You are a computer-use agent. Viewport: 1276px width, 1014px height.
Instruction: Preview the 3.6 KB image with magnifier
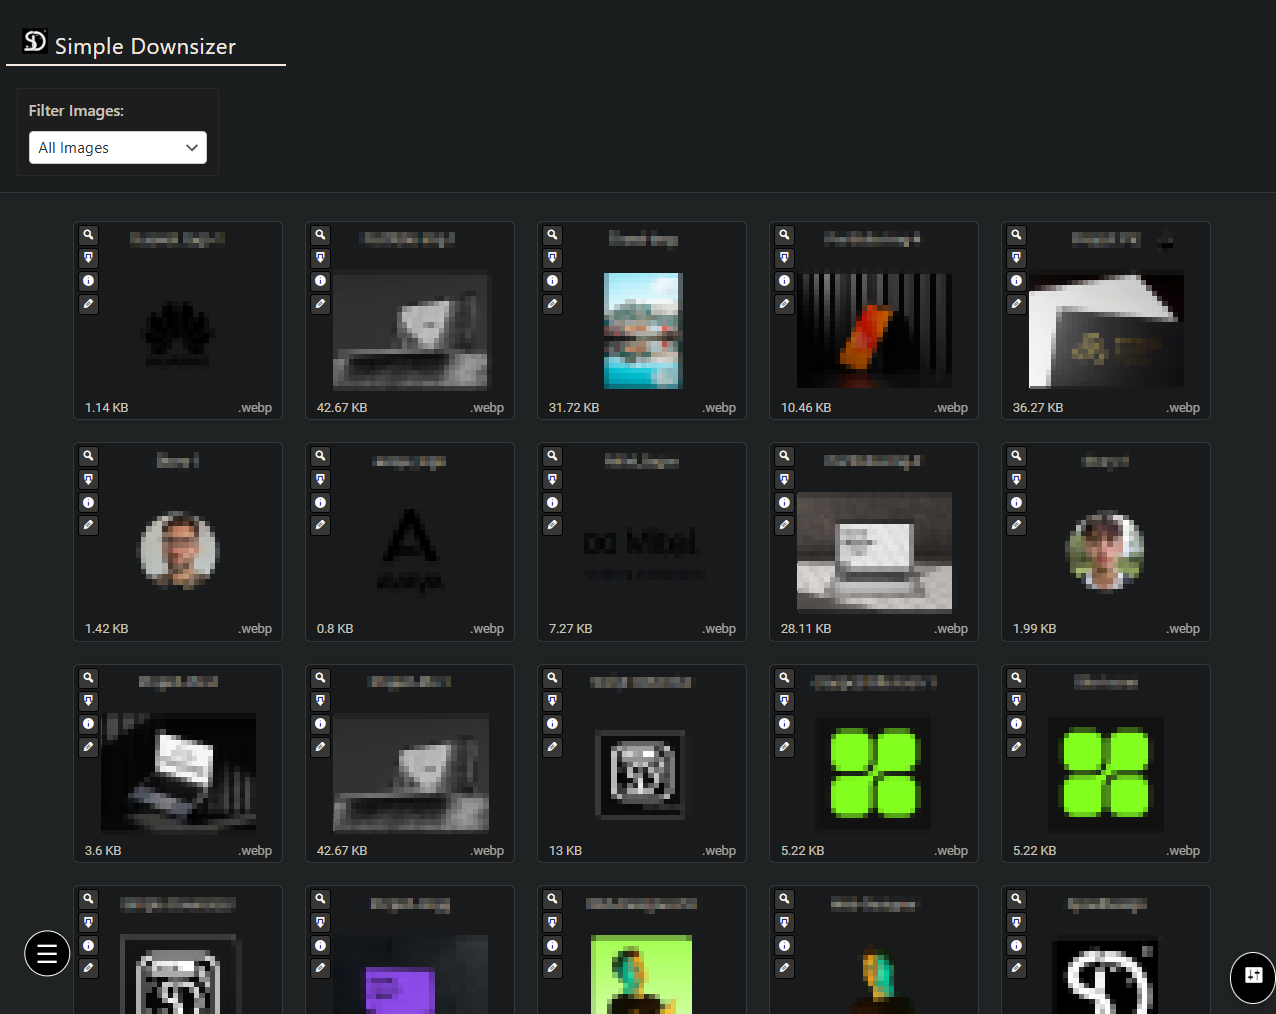(x=89, y=678)
